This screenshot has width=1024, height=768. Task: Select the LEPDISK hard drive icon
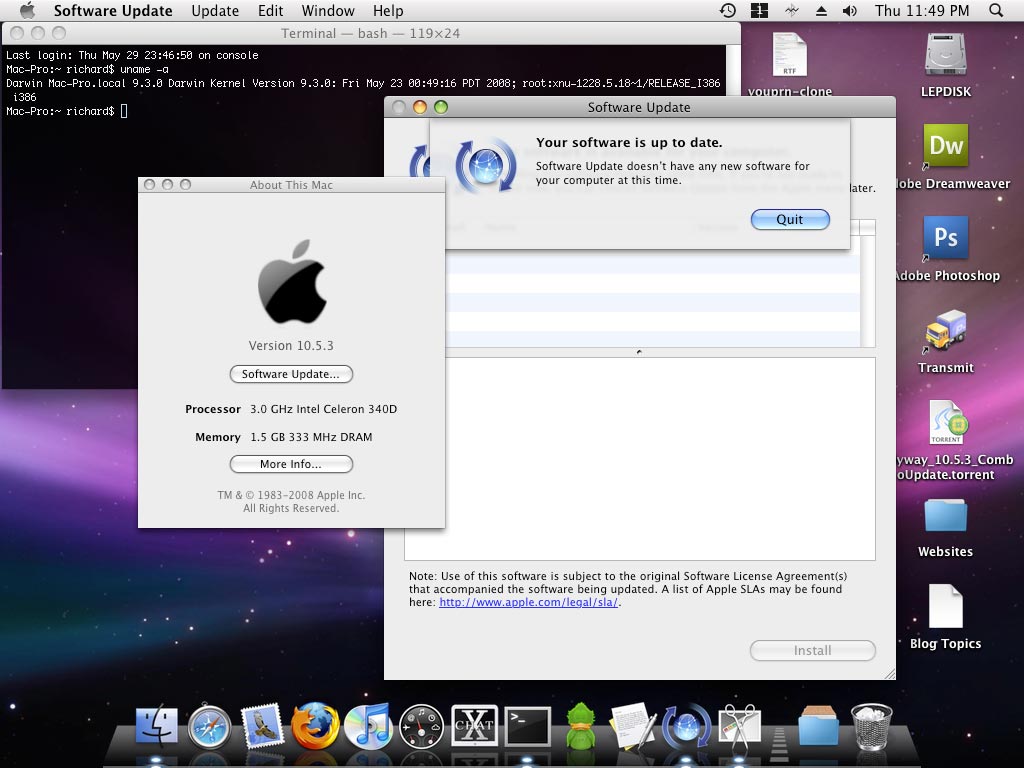pos(946,54)
